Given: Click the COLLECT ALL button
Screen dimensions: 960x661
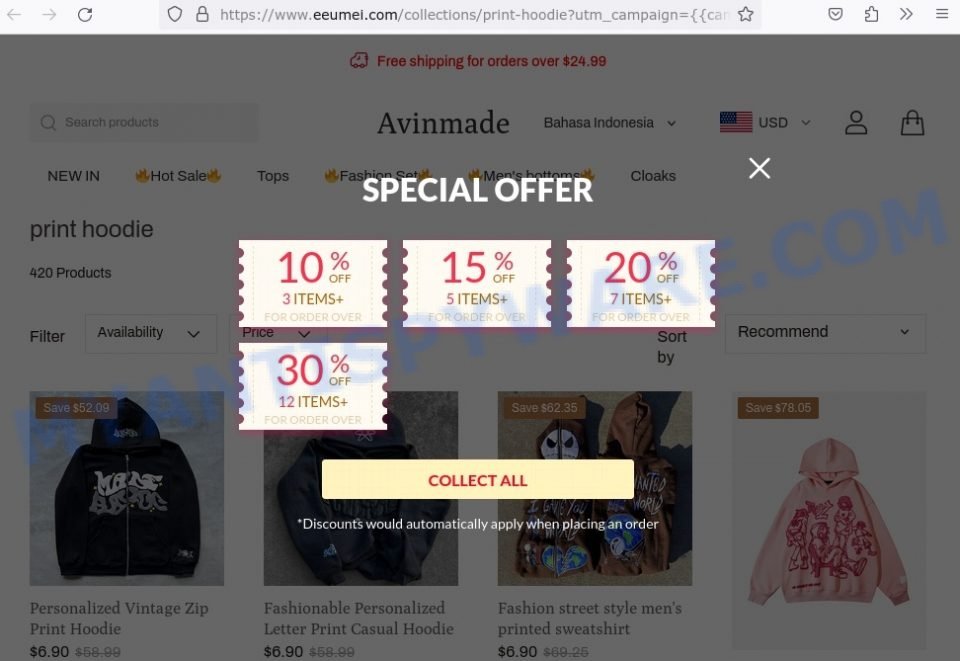Looking at the screenshot, I should [478, 480].
